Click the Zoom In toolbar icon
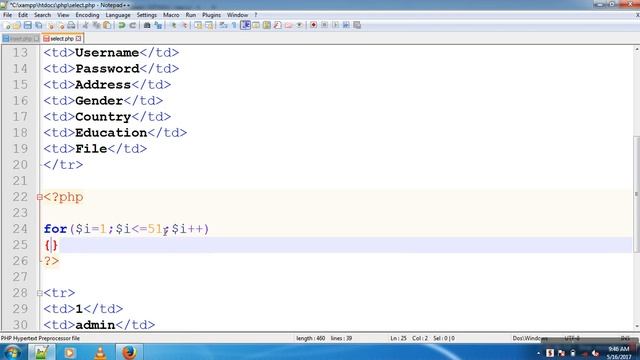Image resolution: width=640 pixels, height=360 pixels. (173, 25)
